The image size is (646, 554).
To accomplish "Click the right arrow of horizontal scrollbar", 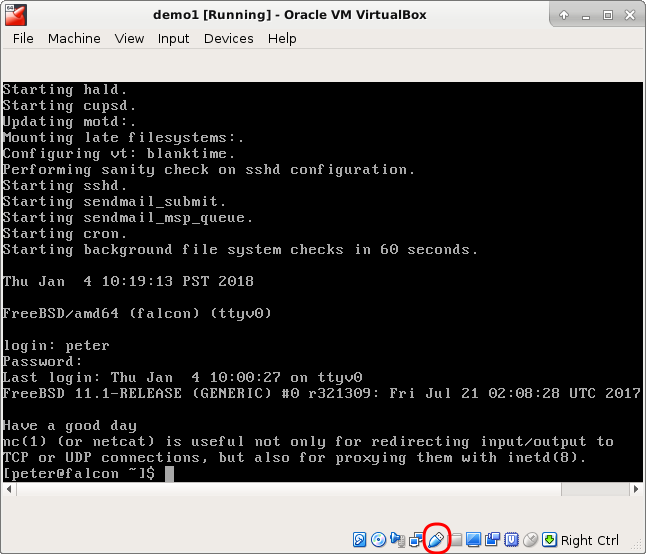I will [x=636, y=489].
